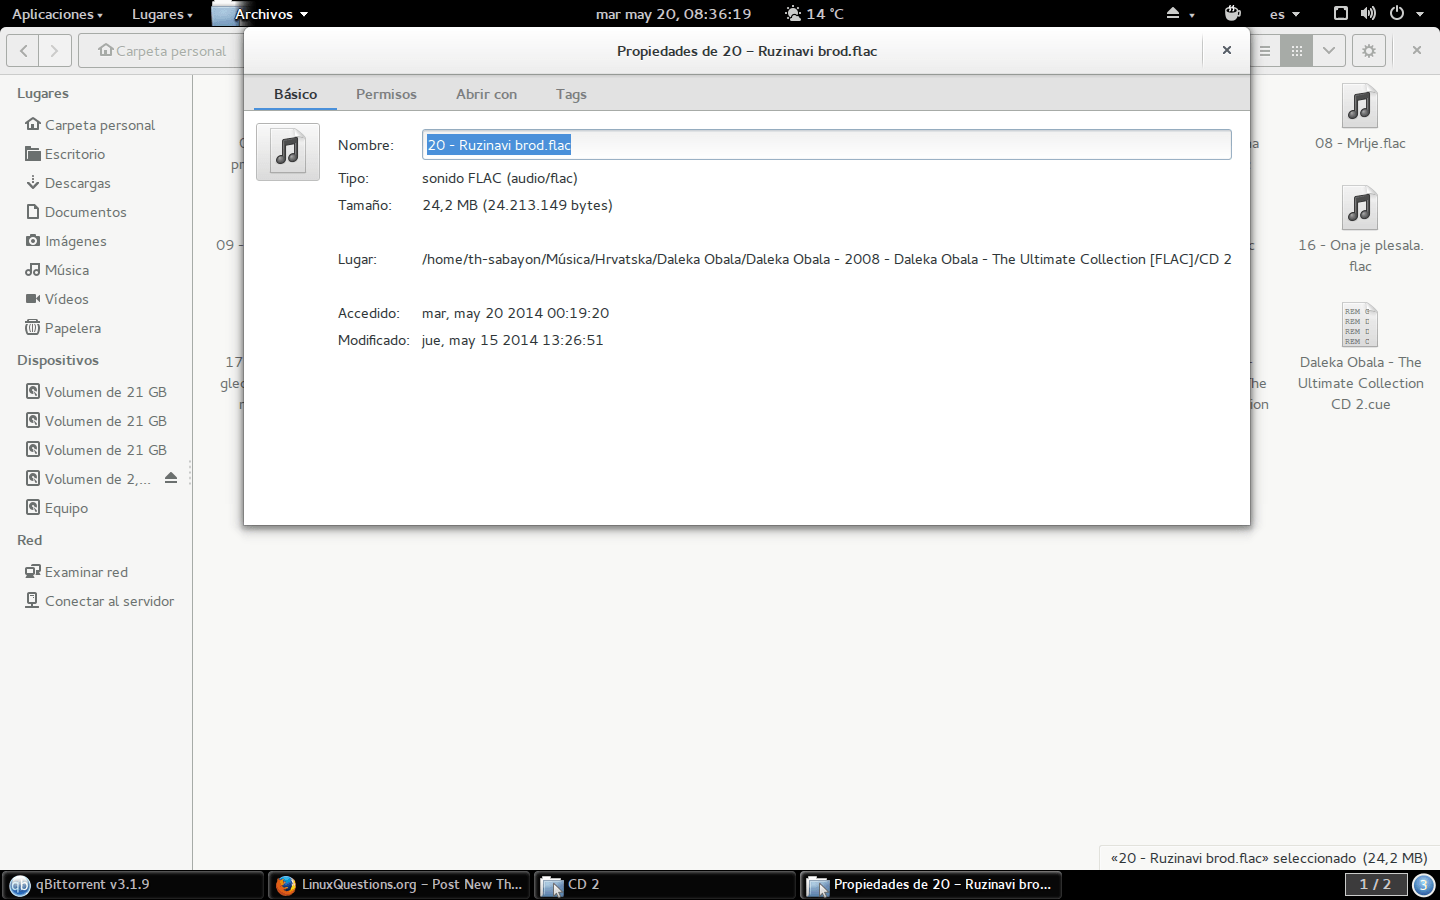Screen dimensions: 1440x900
Task: Open the volume icon in system tray
Action: pos(1368,14)
